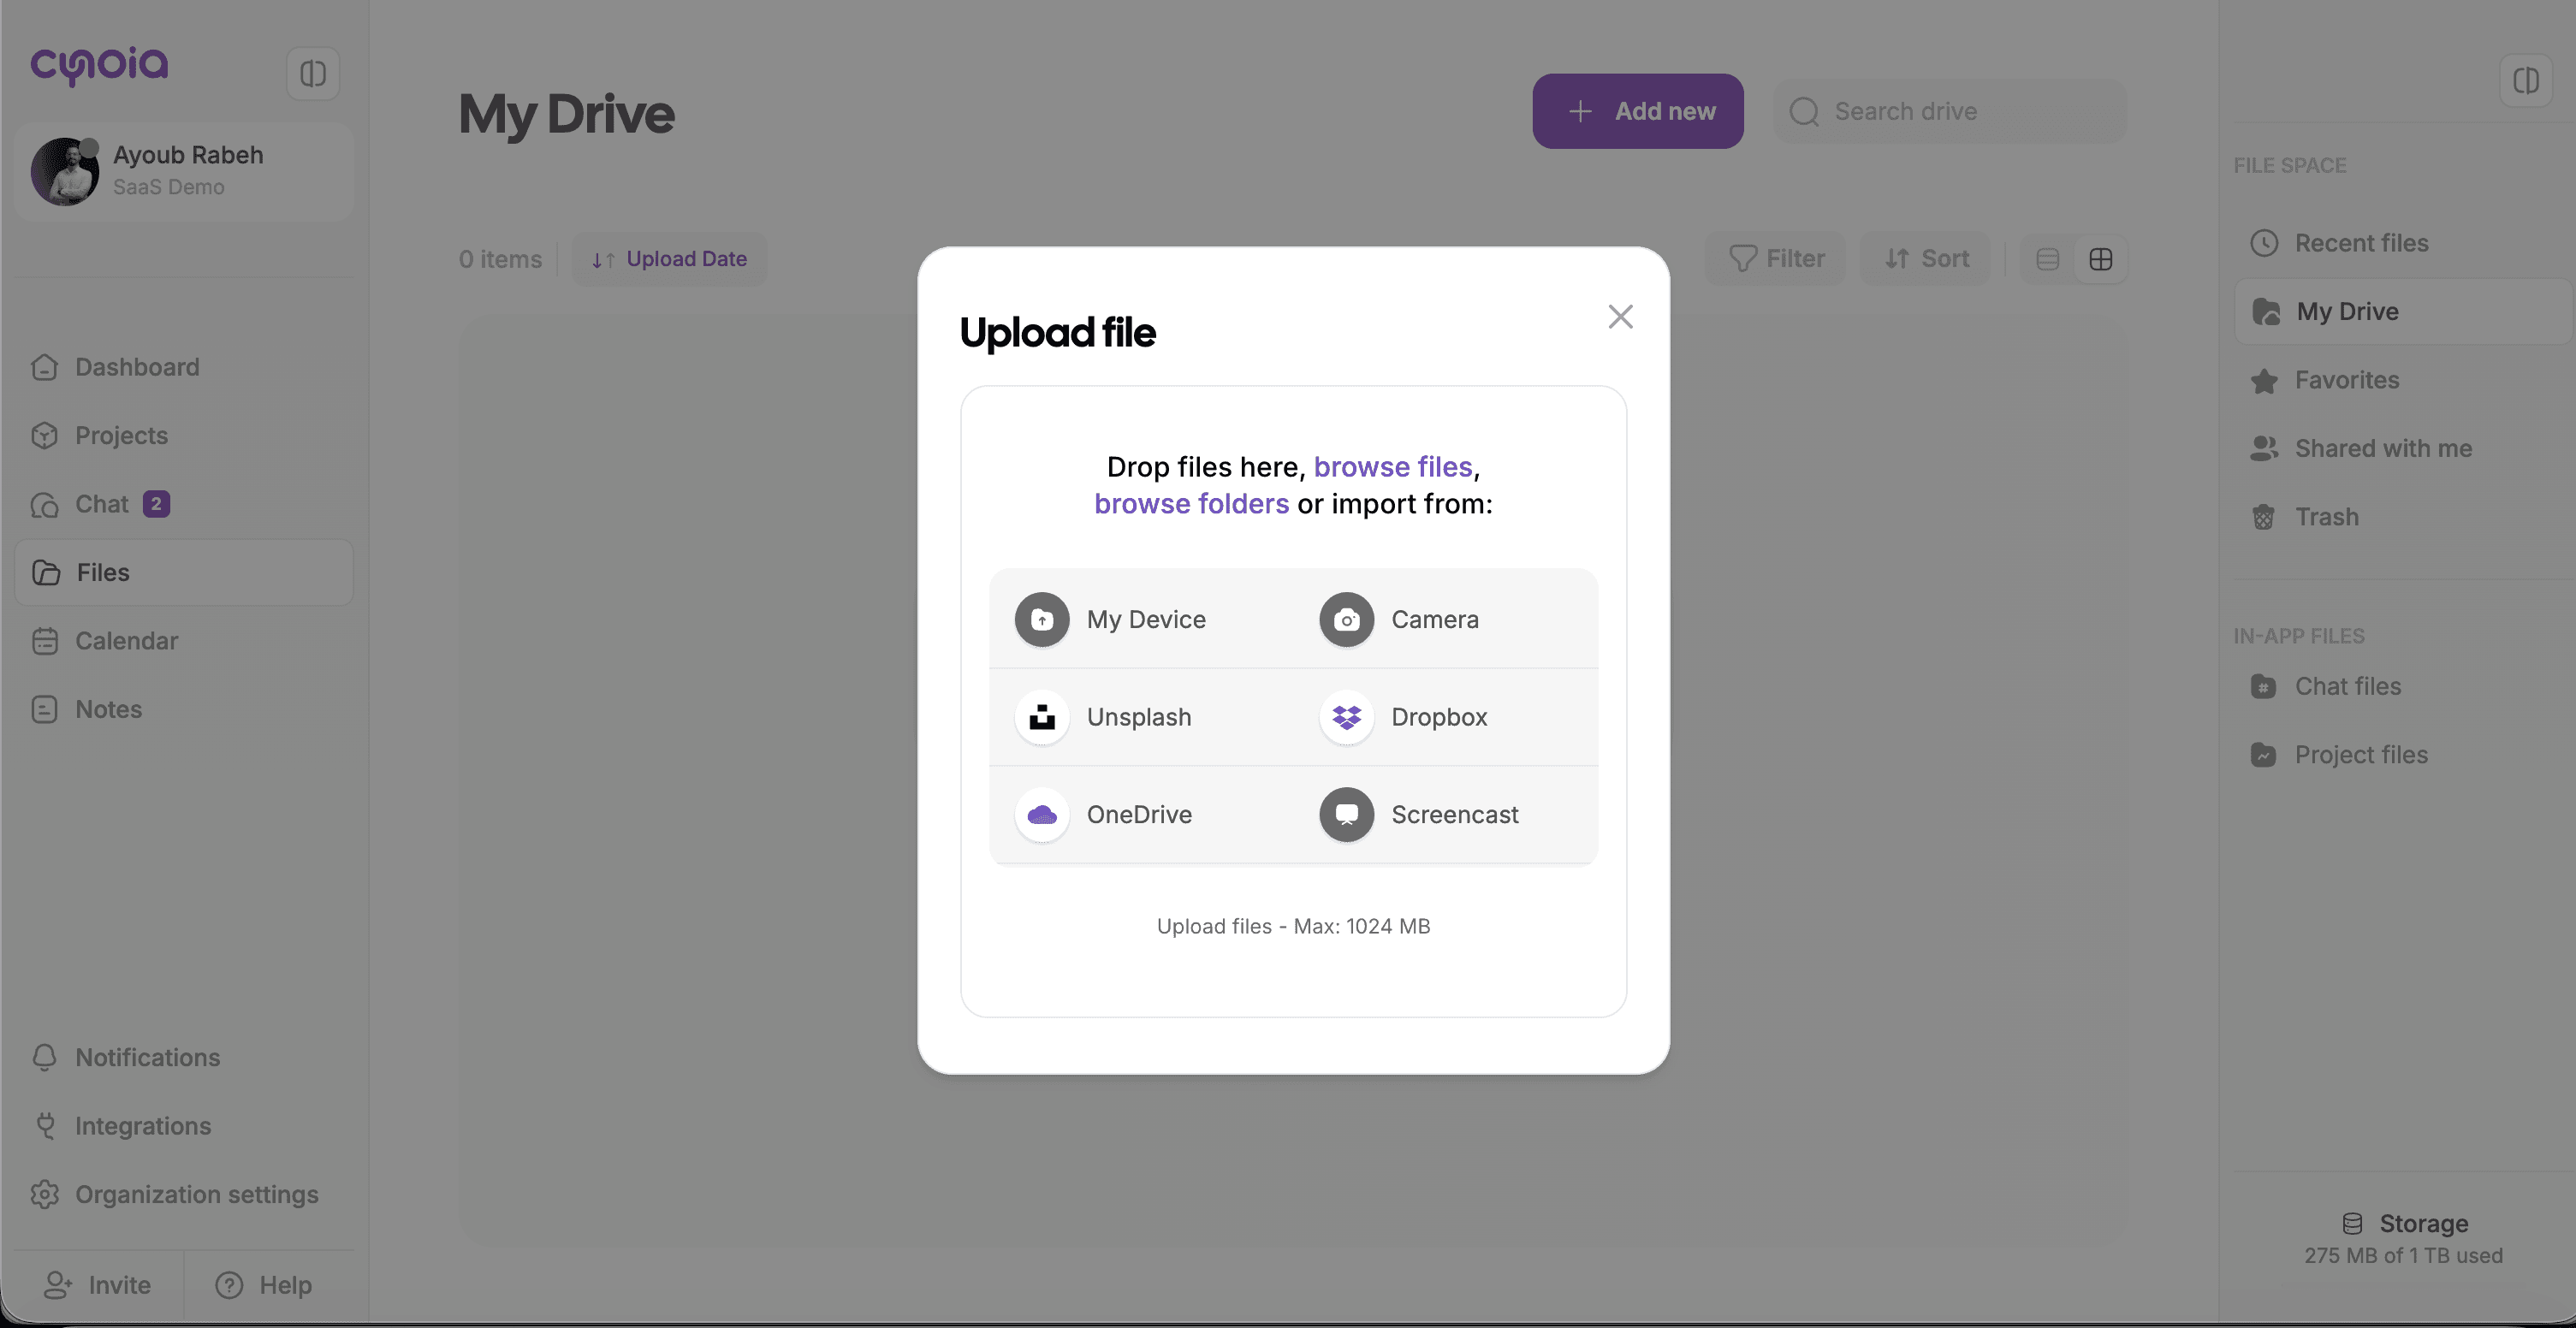Image resolution: width=2576 pixels, height=1328 pixels.
Task: Go to Recent files
Action: pos(2360,243)
